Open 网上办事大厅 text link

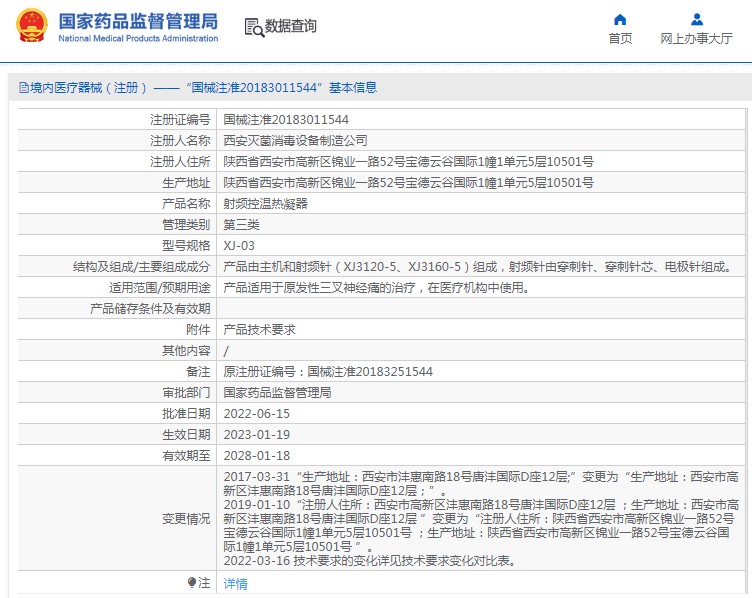pyautogui.click(x=696, y=38)
